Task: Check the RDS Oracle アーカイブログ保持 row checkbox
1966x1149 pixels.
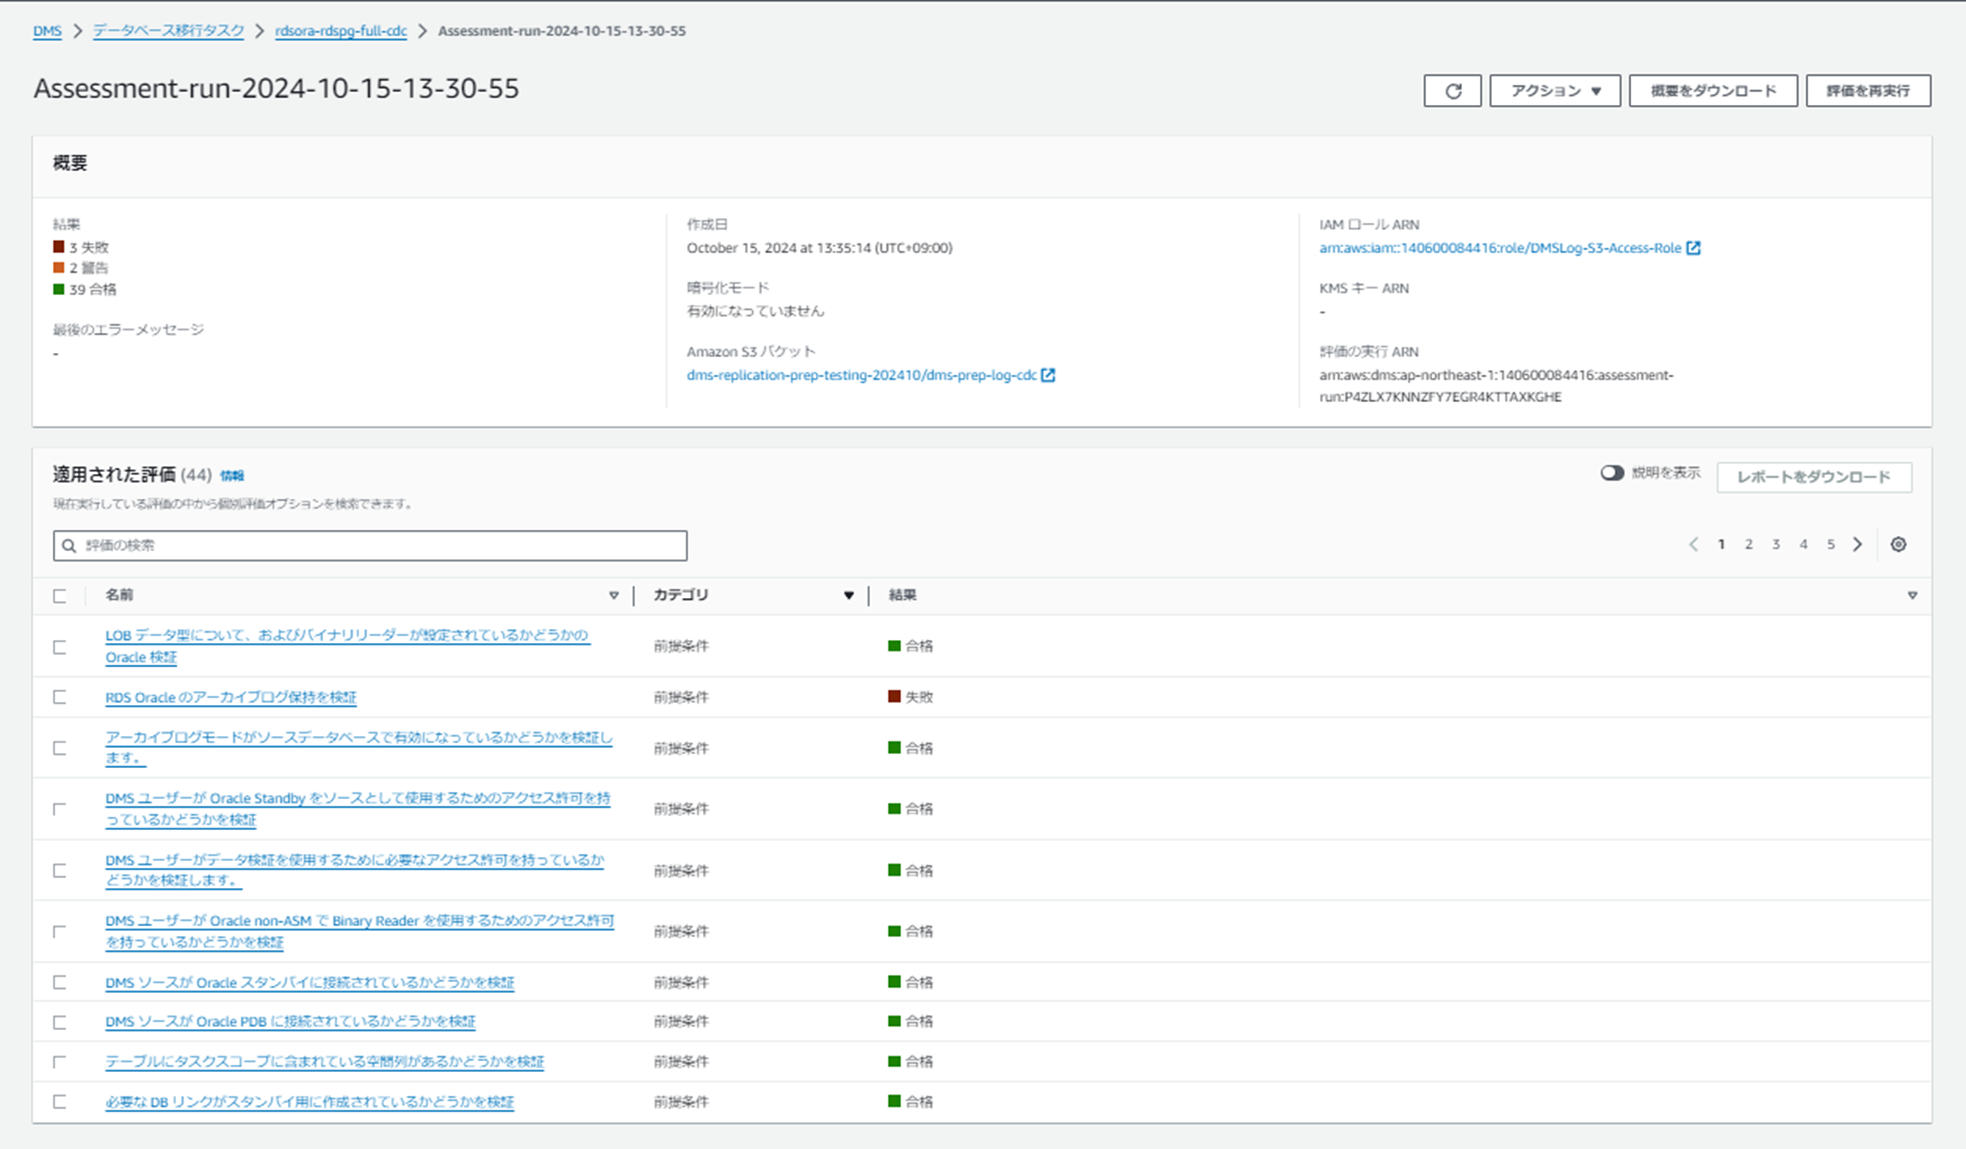Action: point(59,697)
